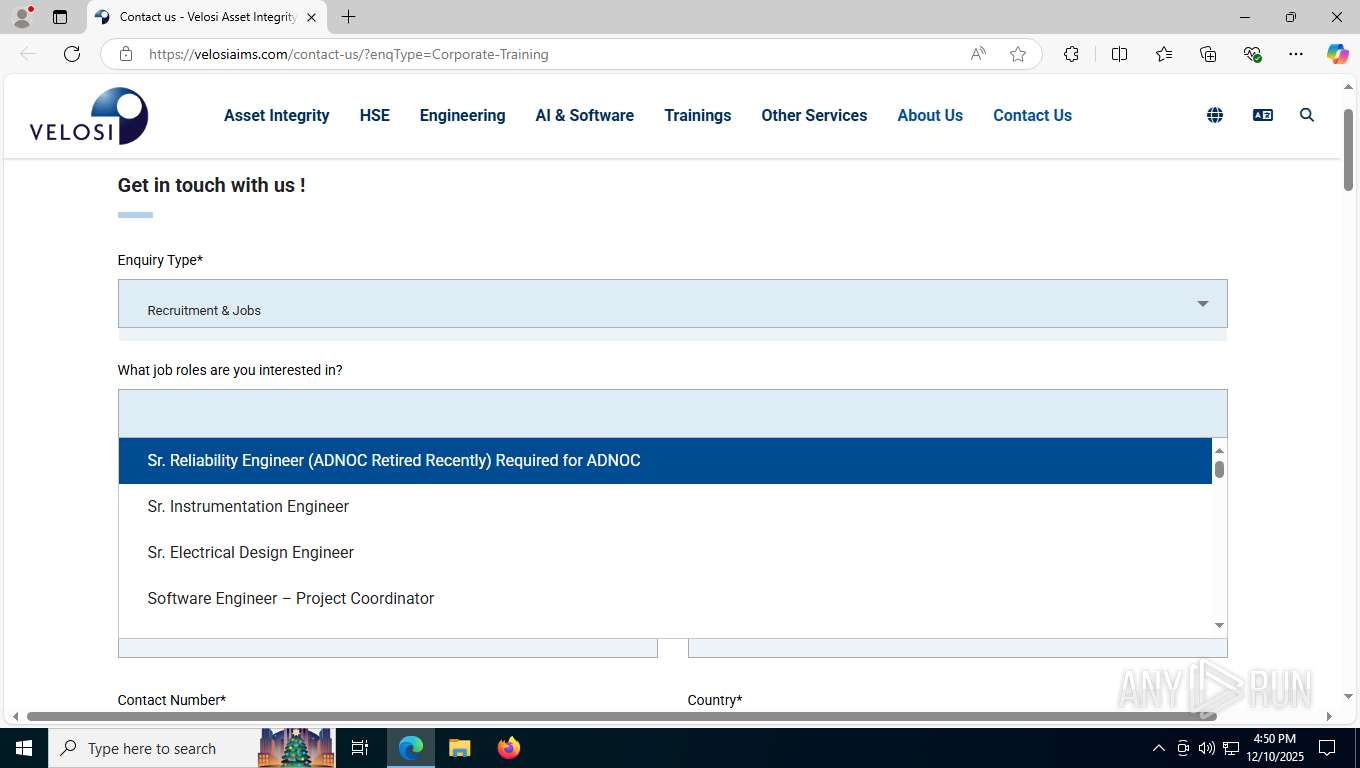Click the horizontal page scrollbar
1360x768 pixels.
pos(622,716)
